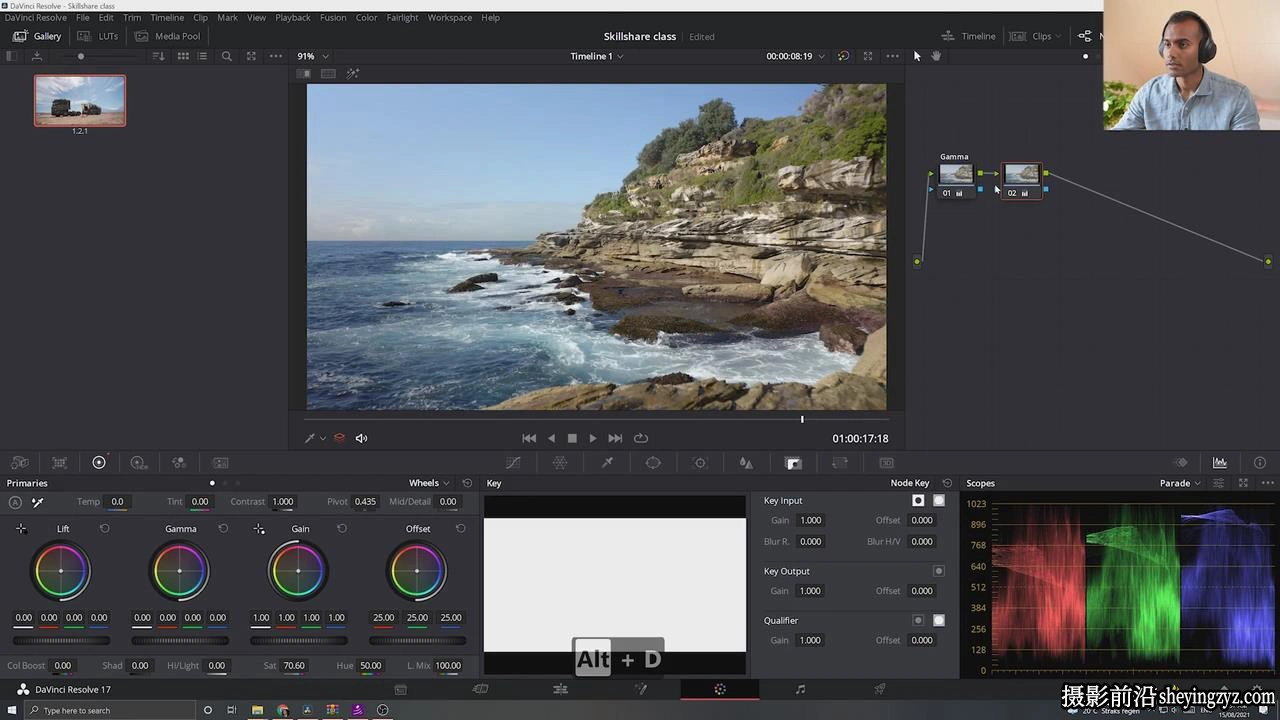Open the RGB Mixer palette
This screenshot has width=1280, height=720.
coord(179,463)
